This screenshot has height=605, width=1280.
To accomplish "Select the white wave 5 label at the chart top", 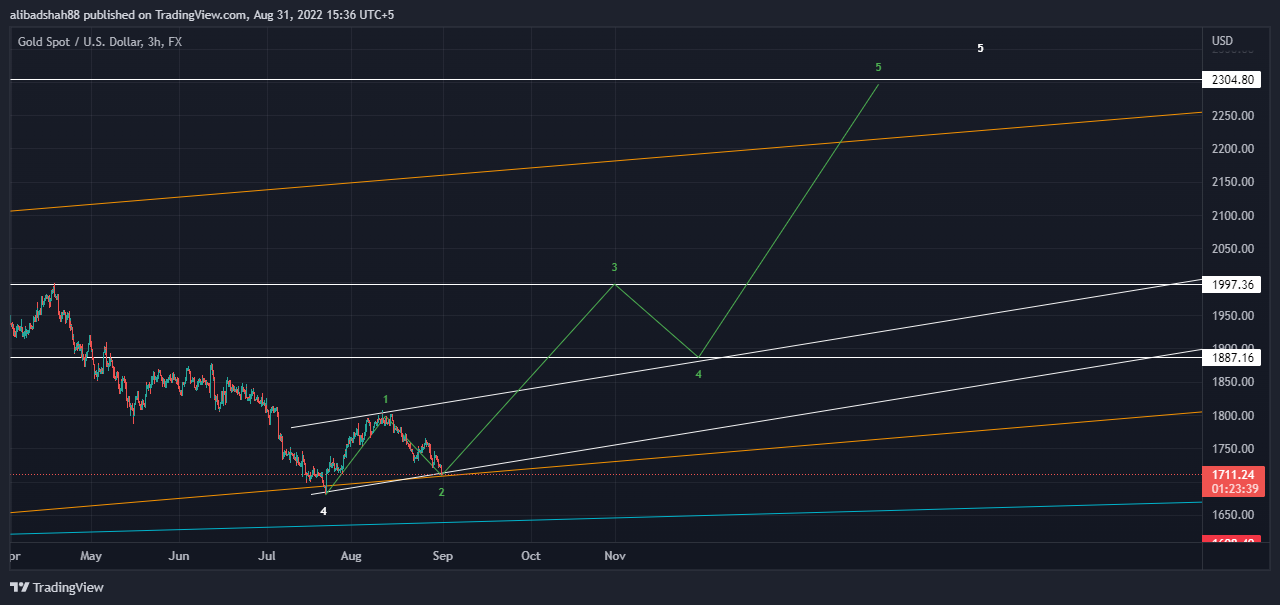I will (981, 48).
